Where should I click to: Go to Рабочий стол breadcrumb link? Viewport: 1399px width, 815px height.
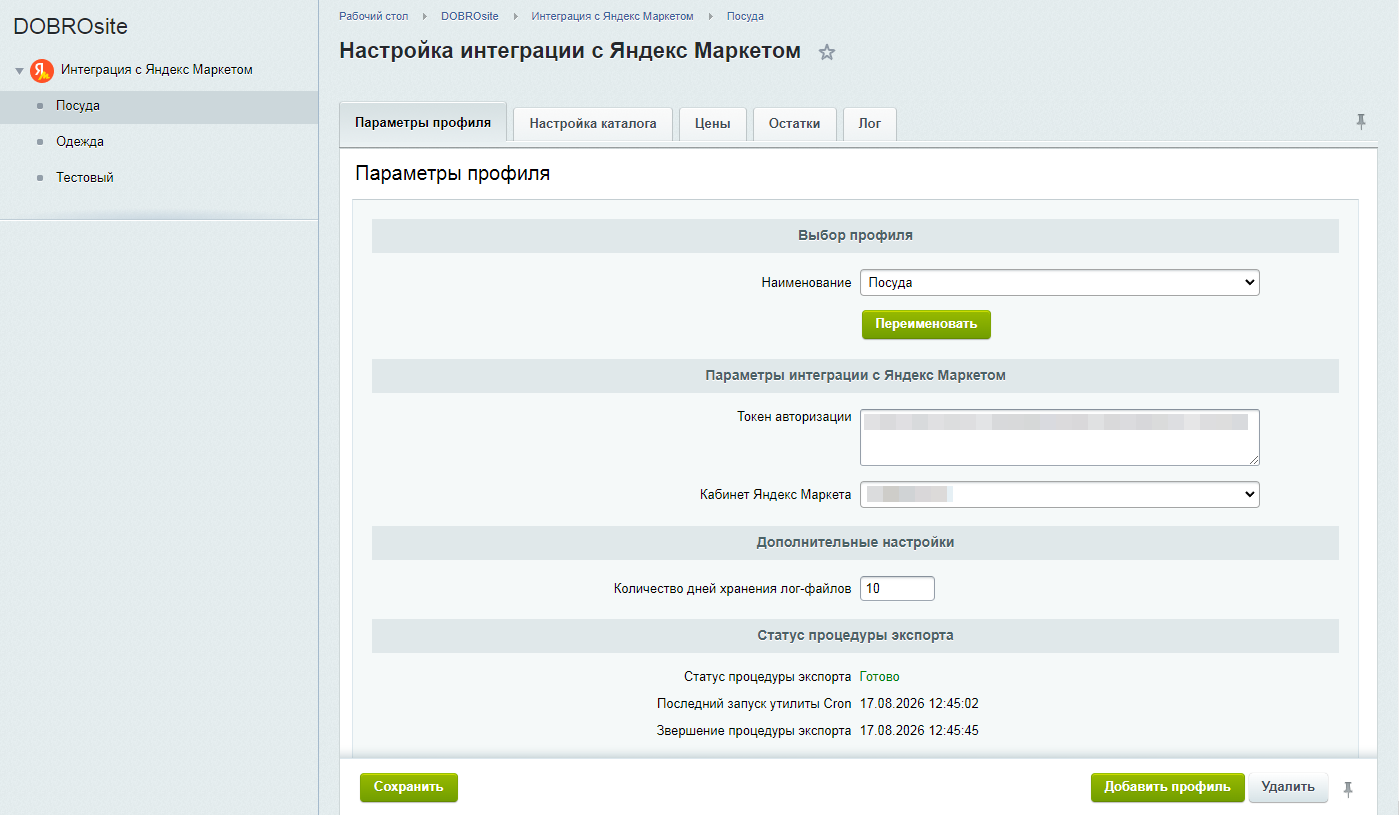(373, 17)
